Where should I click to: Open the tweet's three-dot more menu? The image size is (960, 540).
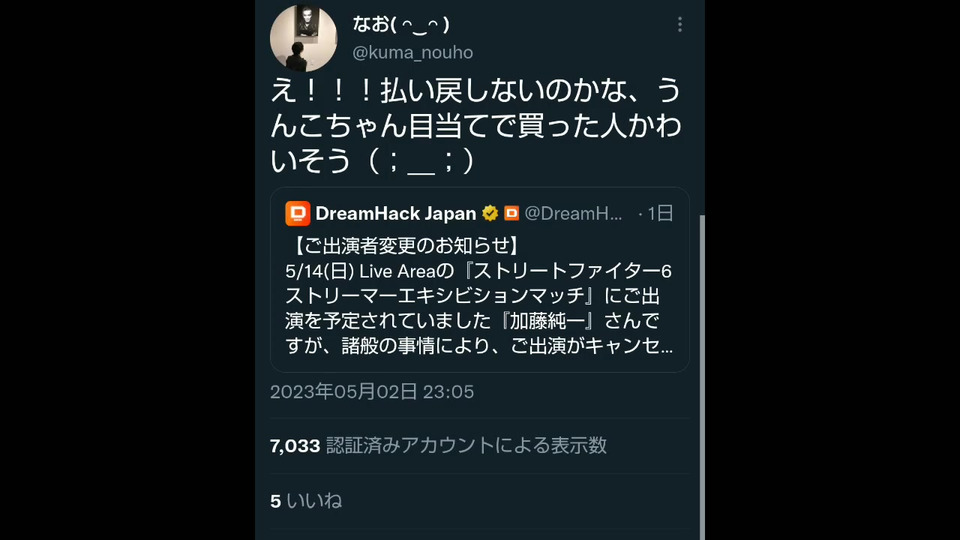click(680, 24)
